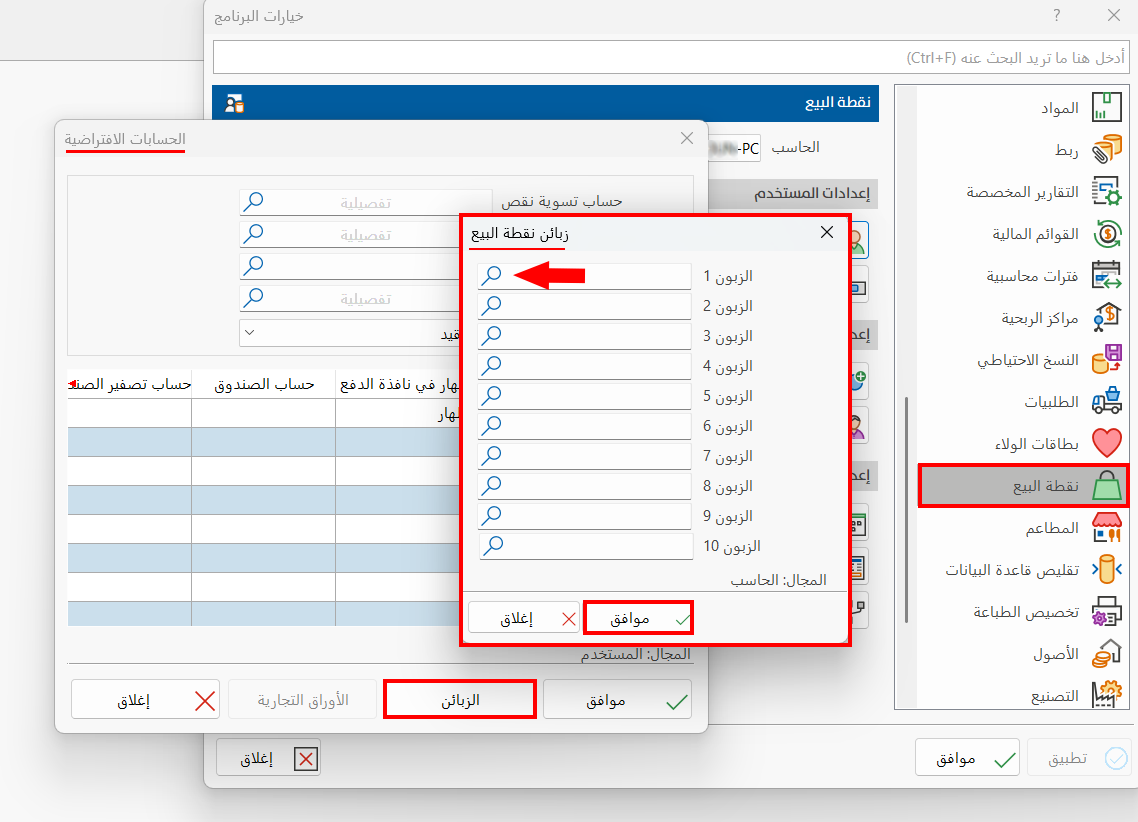Open بطاقات الولاء heart icon
The width and height of the screenshot is (1138, 822).
(x=1106, y=444)
